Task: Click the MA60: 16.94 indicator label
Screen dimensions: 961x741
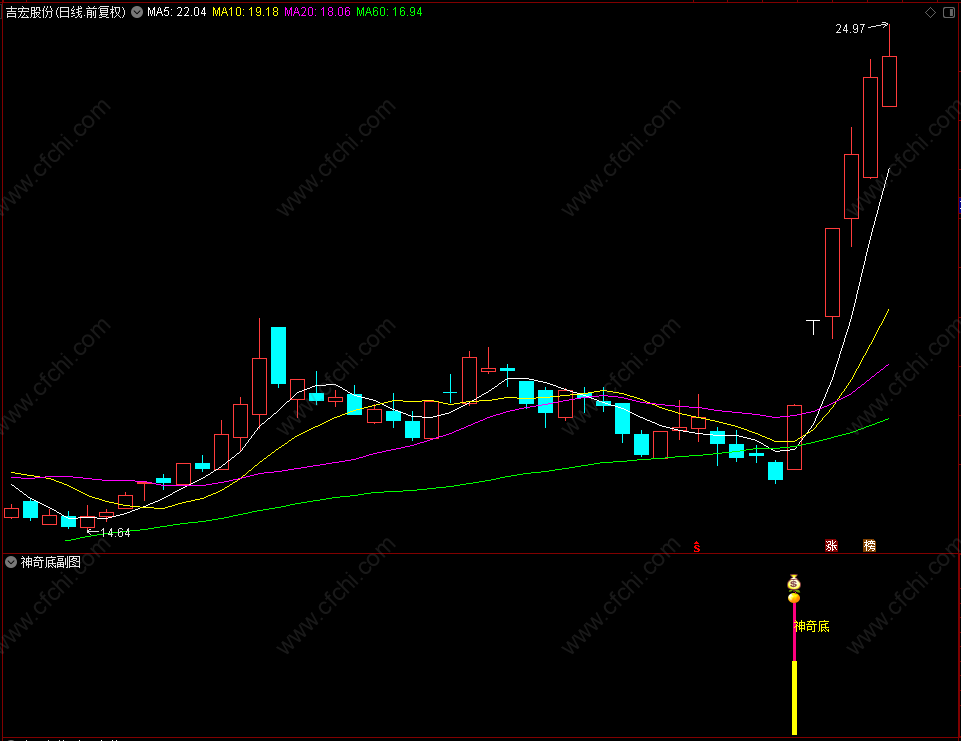Action: coord(389,12)
